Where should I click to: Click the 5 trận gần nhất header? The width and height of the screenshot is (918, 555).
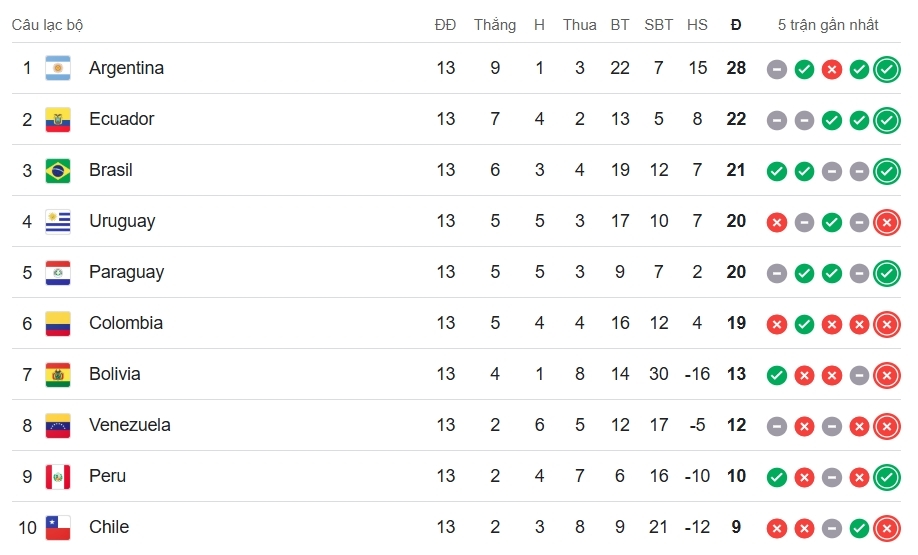(828, 25)
